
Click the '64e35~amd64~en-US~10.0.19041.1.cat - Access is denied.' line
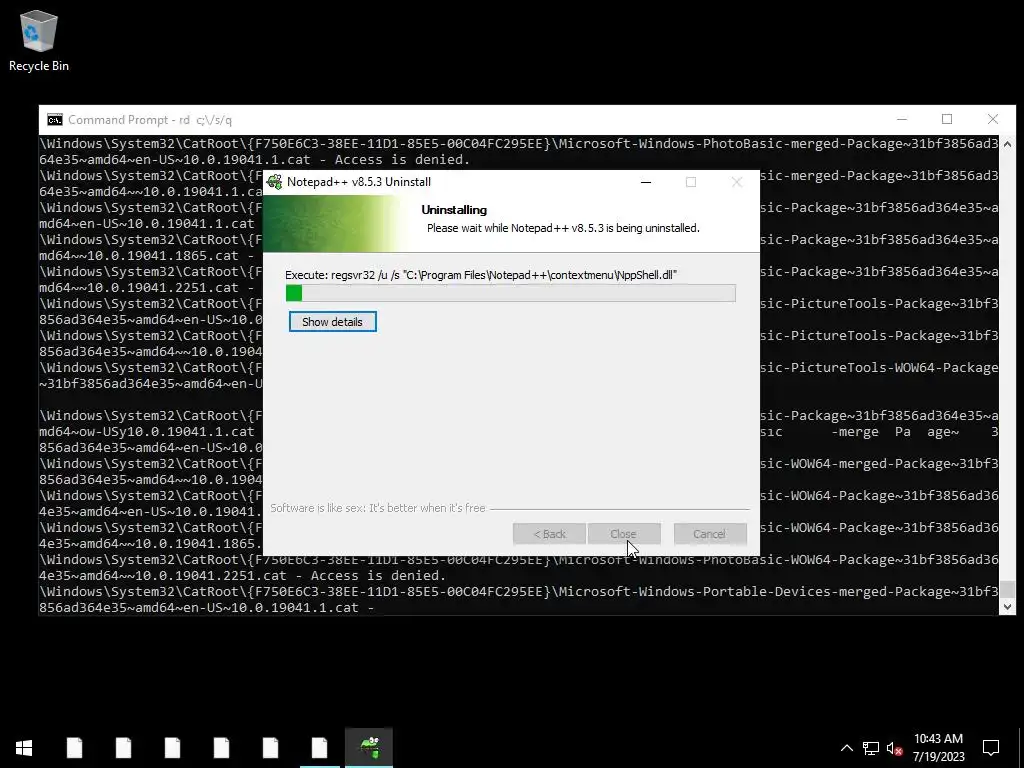[x=255, y=159]
